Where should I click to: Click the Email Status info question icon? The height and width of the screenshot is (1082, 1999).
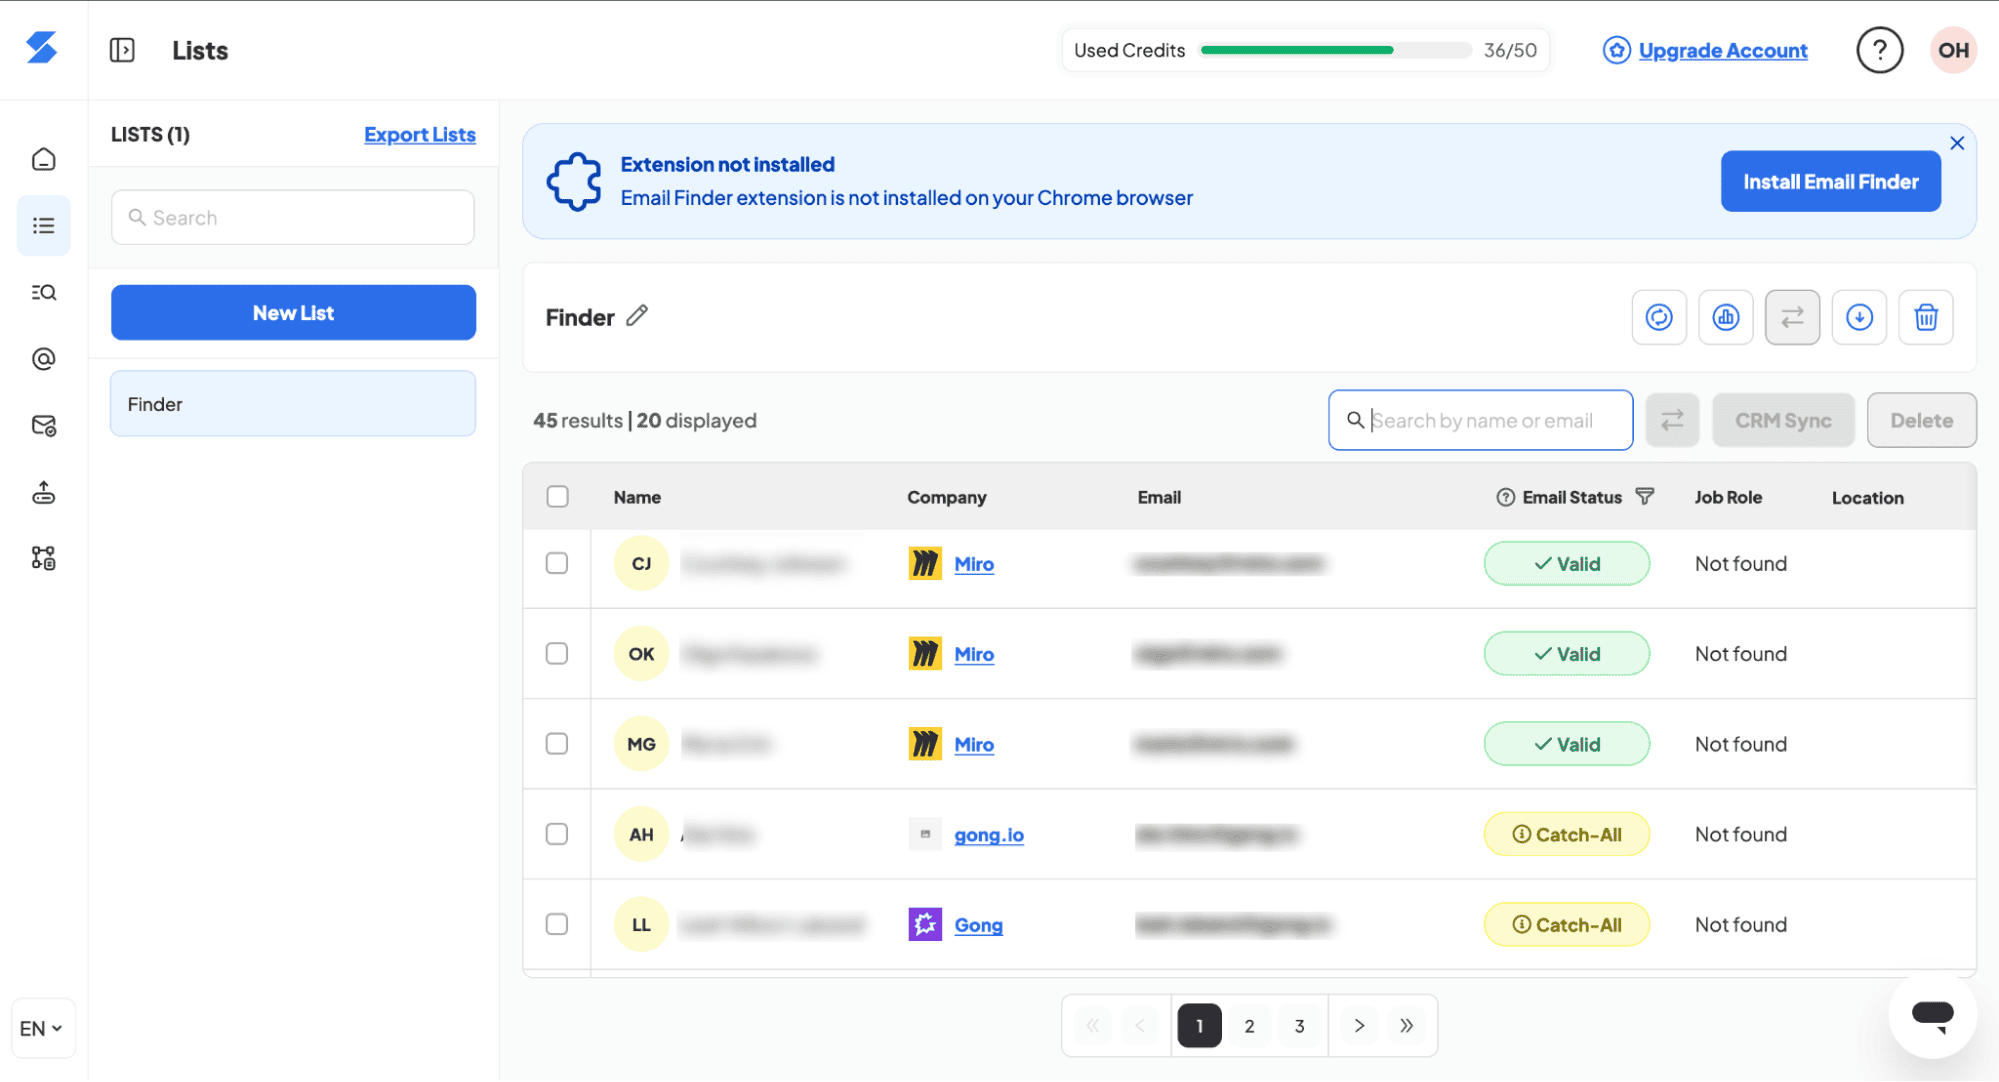click(x=1505, y=497)
